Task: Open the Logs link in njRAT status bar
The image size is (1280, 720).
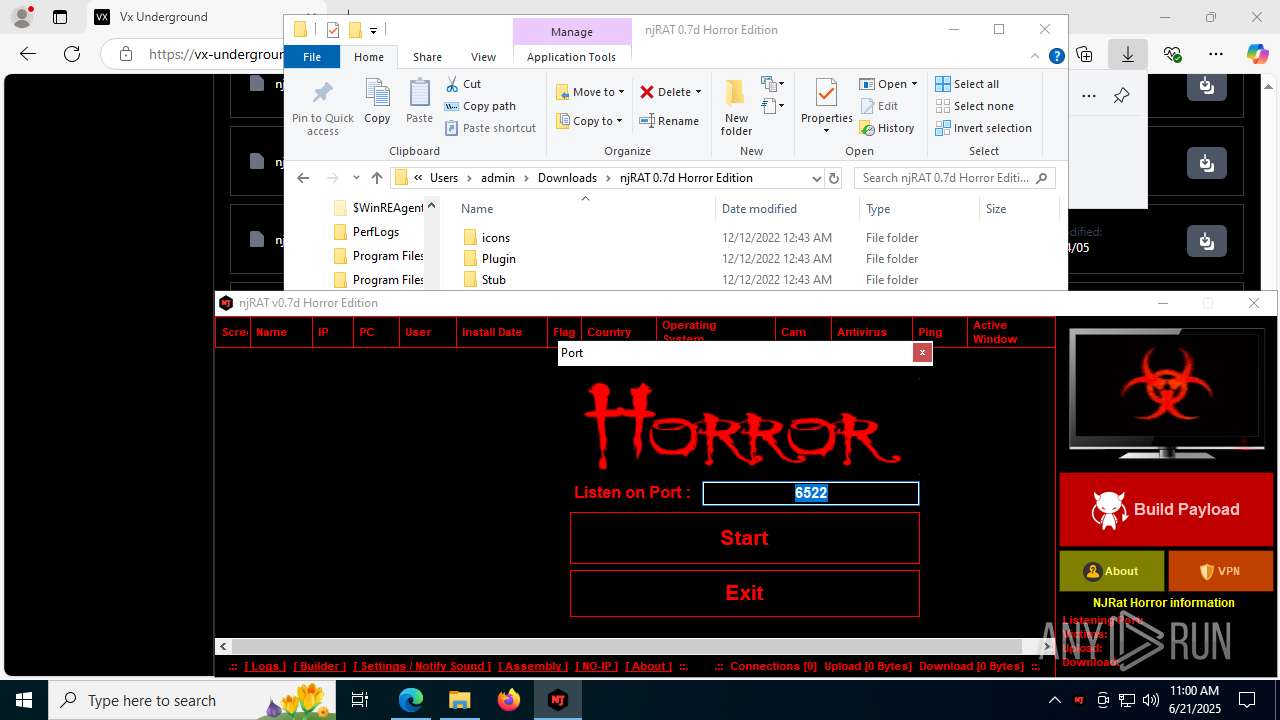Action: pos(265,666)
